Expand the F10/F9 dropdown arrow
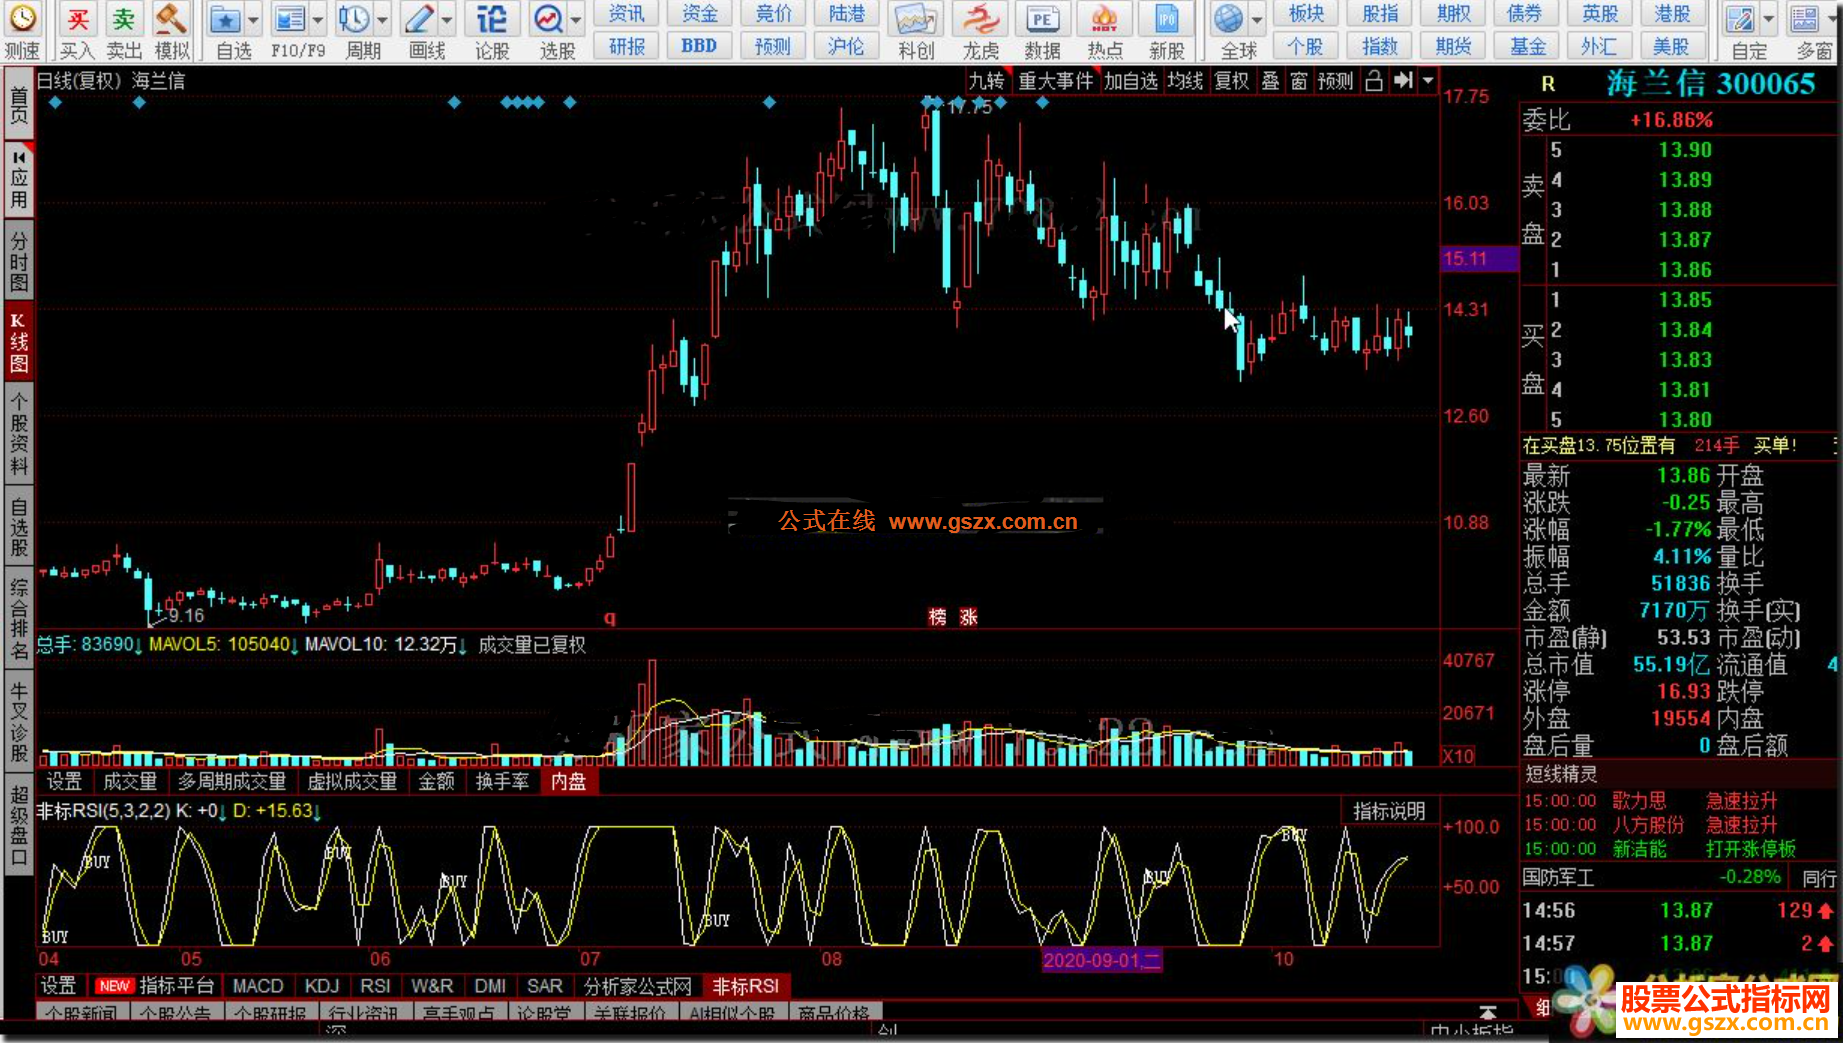 318,19
